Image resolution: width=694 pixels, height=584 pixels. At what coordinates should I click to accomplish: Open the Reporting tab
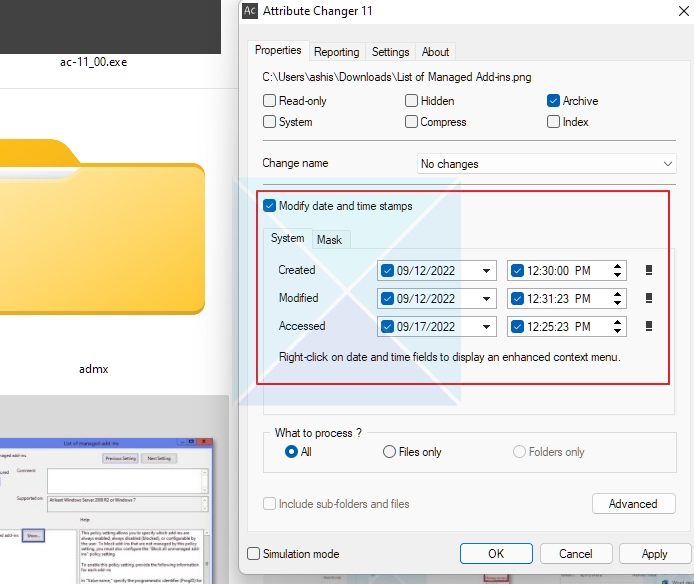336,52
